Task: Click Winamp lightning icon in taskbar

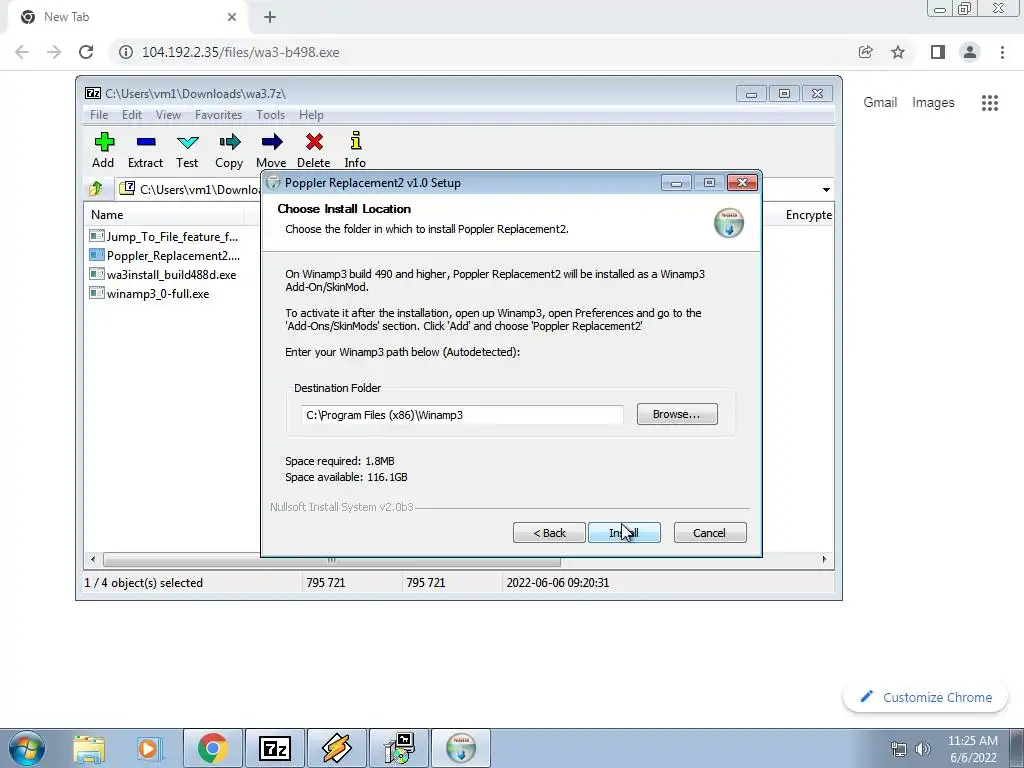Action: coord(336,748)
